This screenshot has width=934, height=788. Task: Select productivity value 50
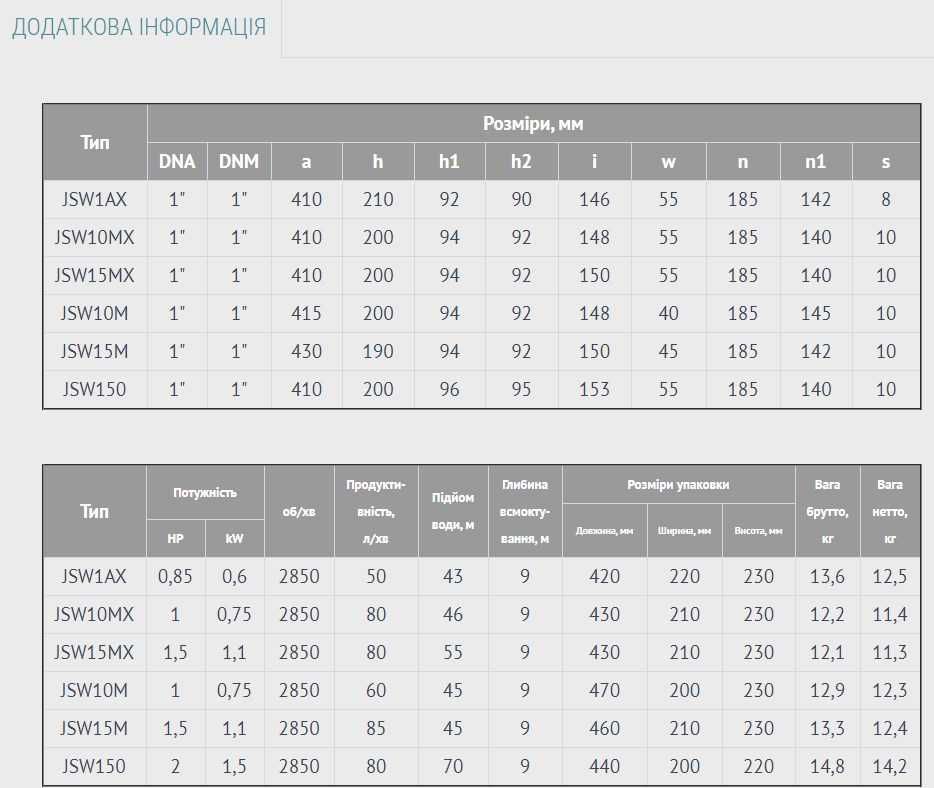coord(376,576)
